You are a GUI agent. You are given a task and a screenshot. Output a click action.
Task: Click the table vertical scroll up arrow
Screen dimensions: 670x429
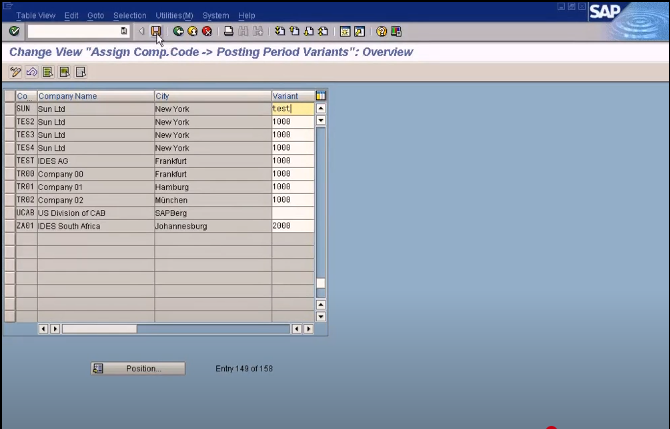coord(320,108)
